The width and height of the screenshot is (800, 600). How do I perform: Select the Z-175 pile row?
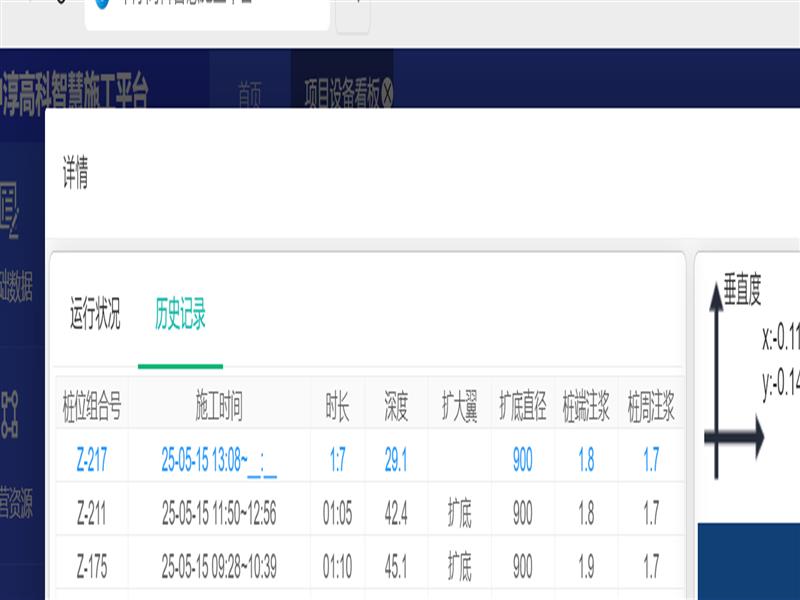(92, 567)
